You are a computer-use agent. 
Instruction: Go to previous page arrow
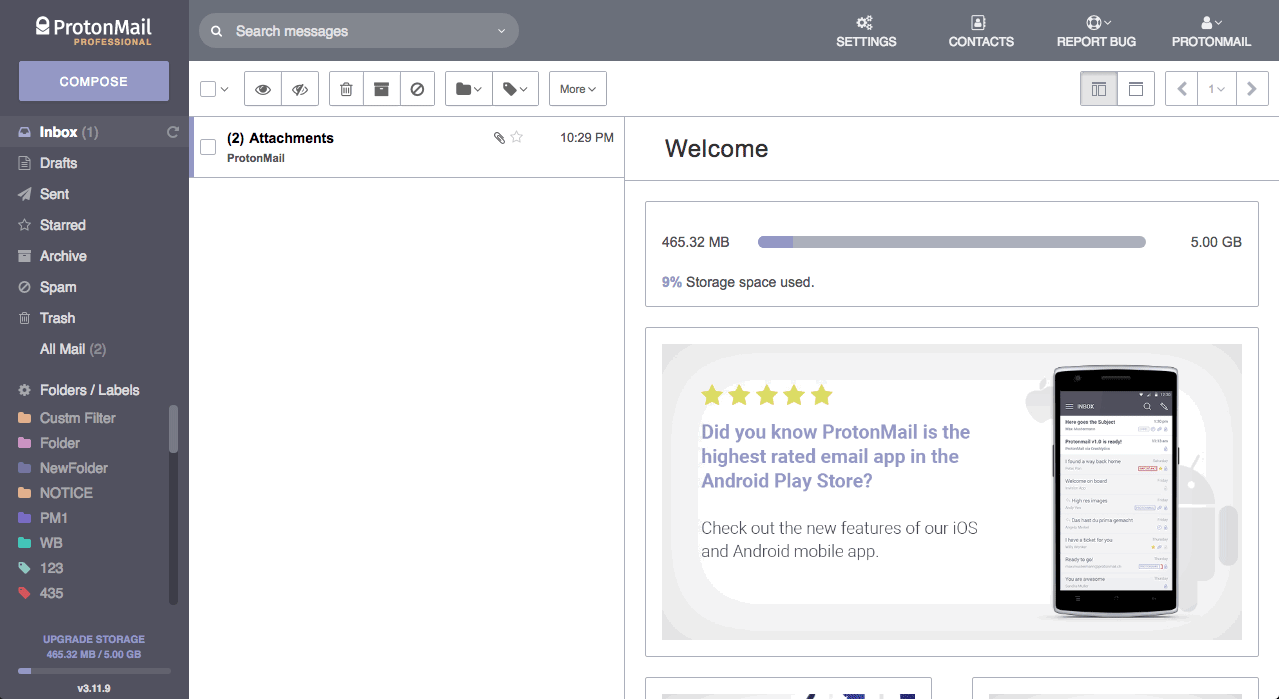tap(1182, 89)
